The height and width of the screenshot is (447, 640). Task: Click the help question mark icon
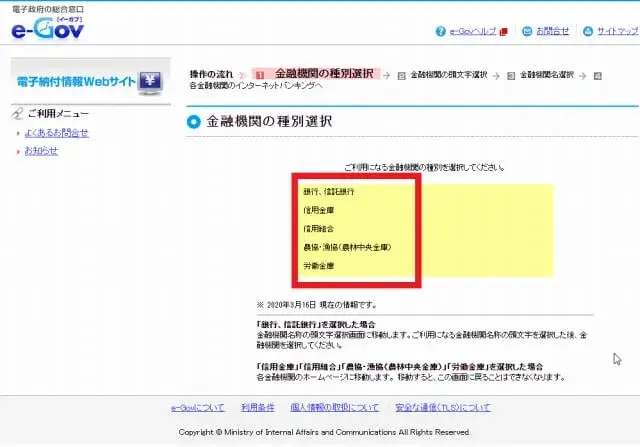tap(440, 31)
